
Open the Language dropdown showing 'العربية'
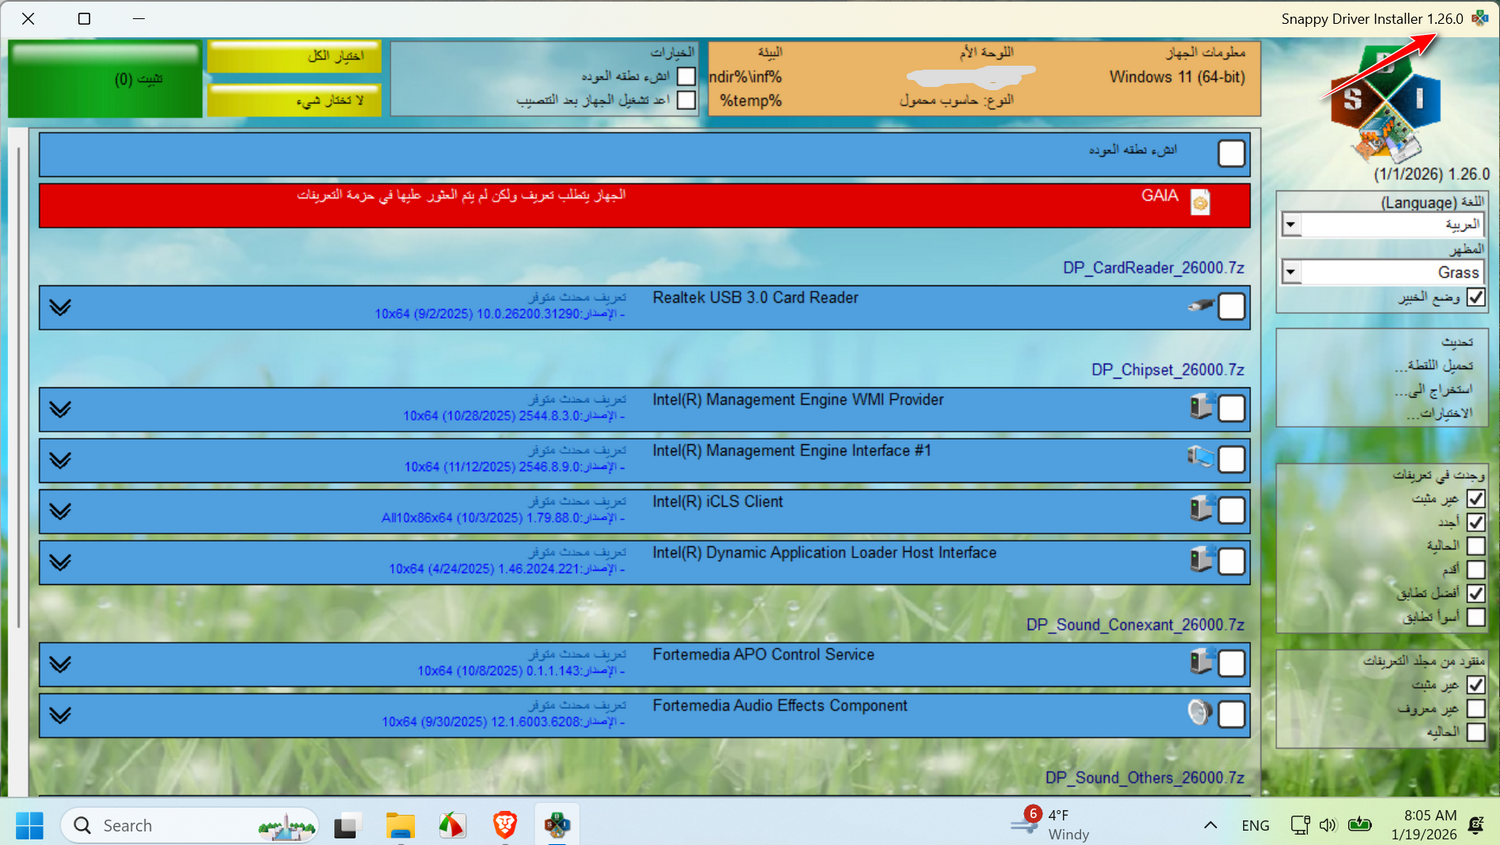[1382, 225]
